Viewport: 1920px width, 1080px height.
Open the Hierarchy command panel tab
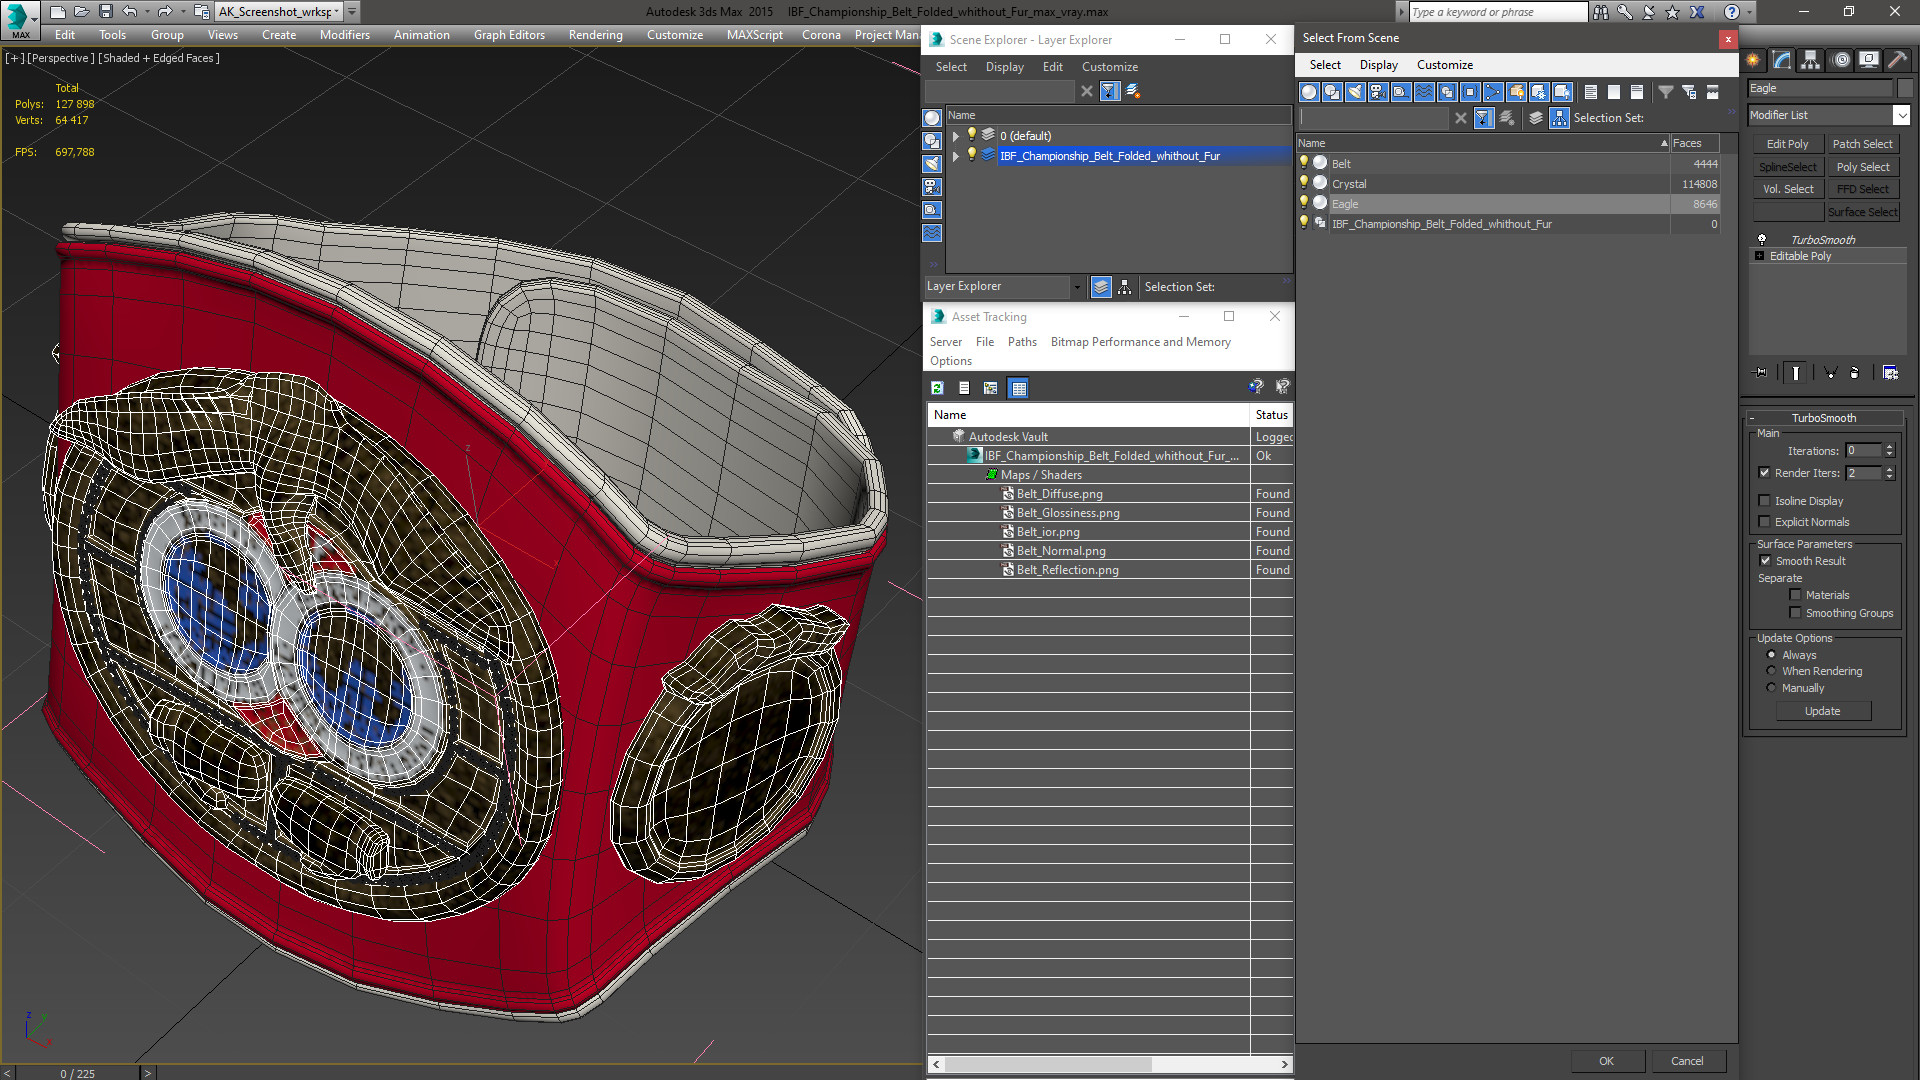(x=1811, y=60)
